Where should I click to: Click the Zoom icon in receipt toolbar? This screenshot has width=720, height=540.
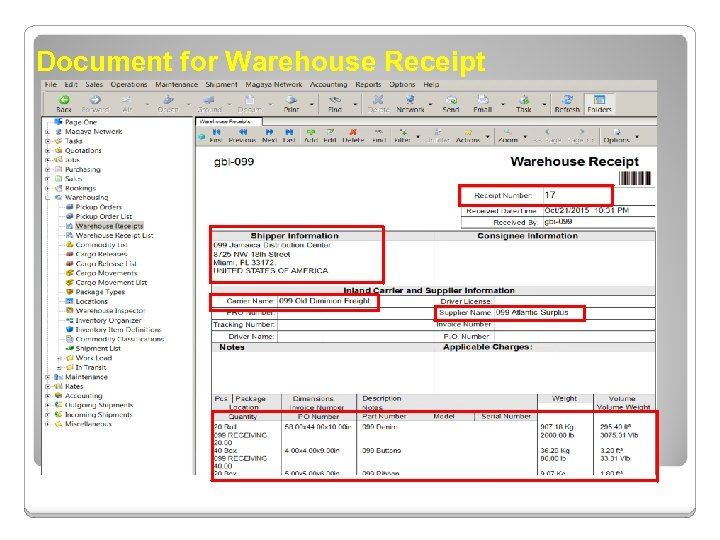pyautogui.click(x=507, y=135)
